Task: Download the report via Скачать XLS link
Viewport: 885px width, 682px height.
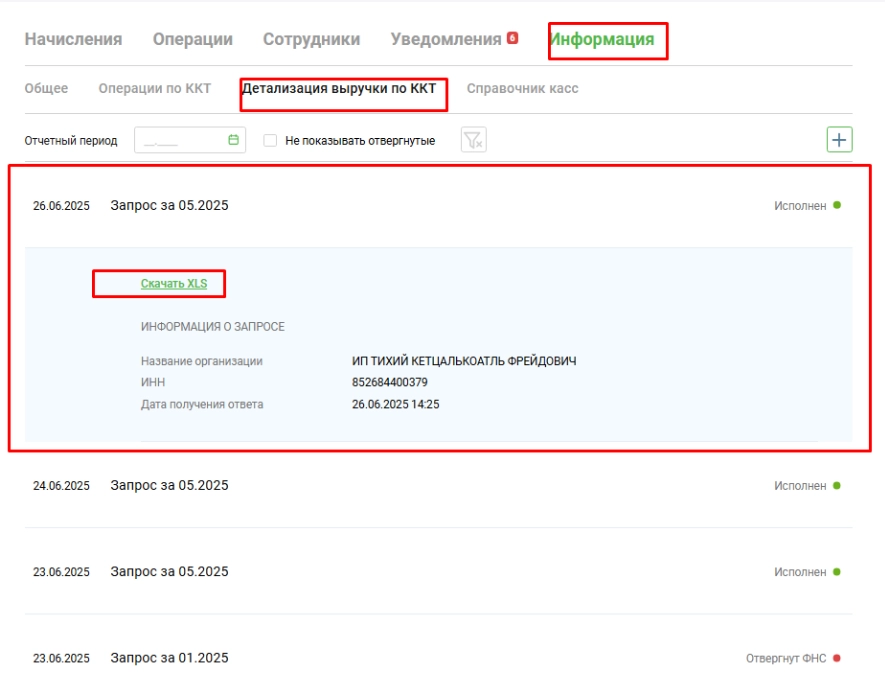Action: 173,284
